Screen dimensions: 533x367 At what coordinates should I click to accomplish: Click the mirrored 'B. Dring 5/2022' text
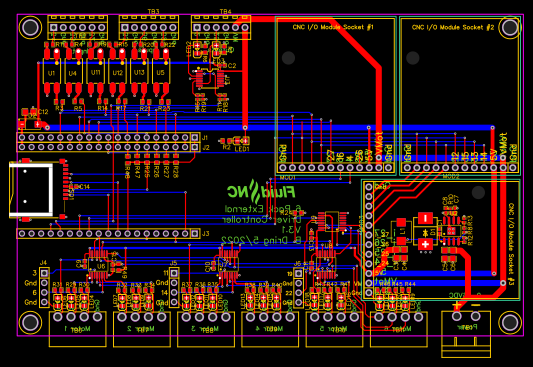click(x=262, y=241)
